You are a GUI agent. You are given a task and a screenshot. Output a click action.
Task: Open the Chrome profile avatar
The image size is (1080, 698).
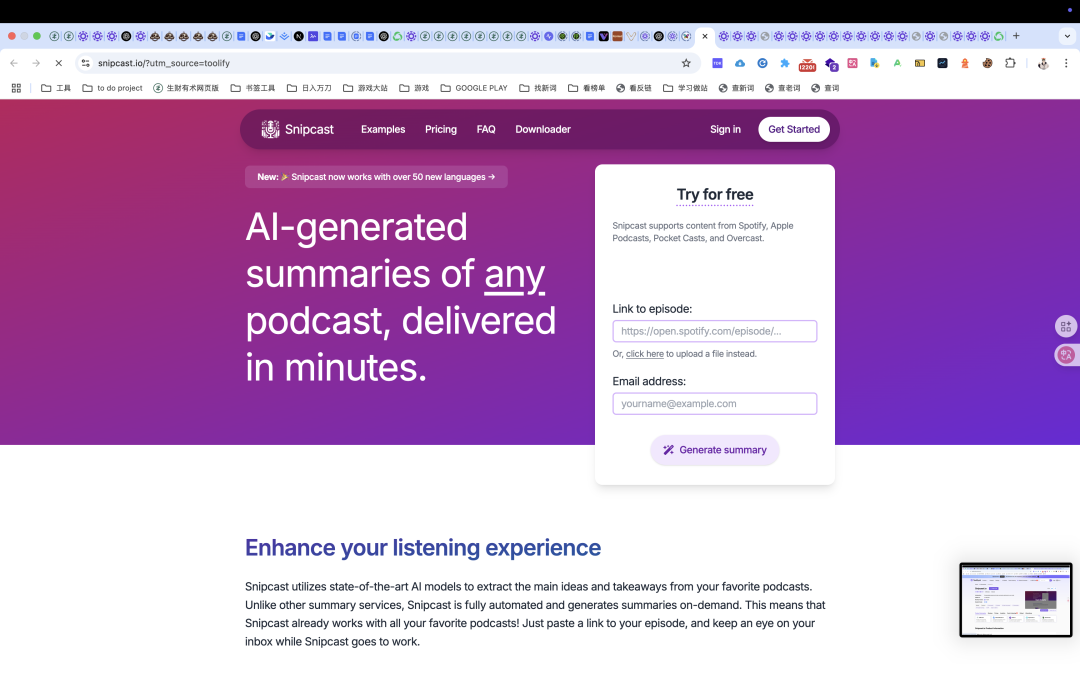(1043, 63)
